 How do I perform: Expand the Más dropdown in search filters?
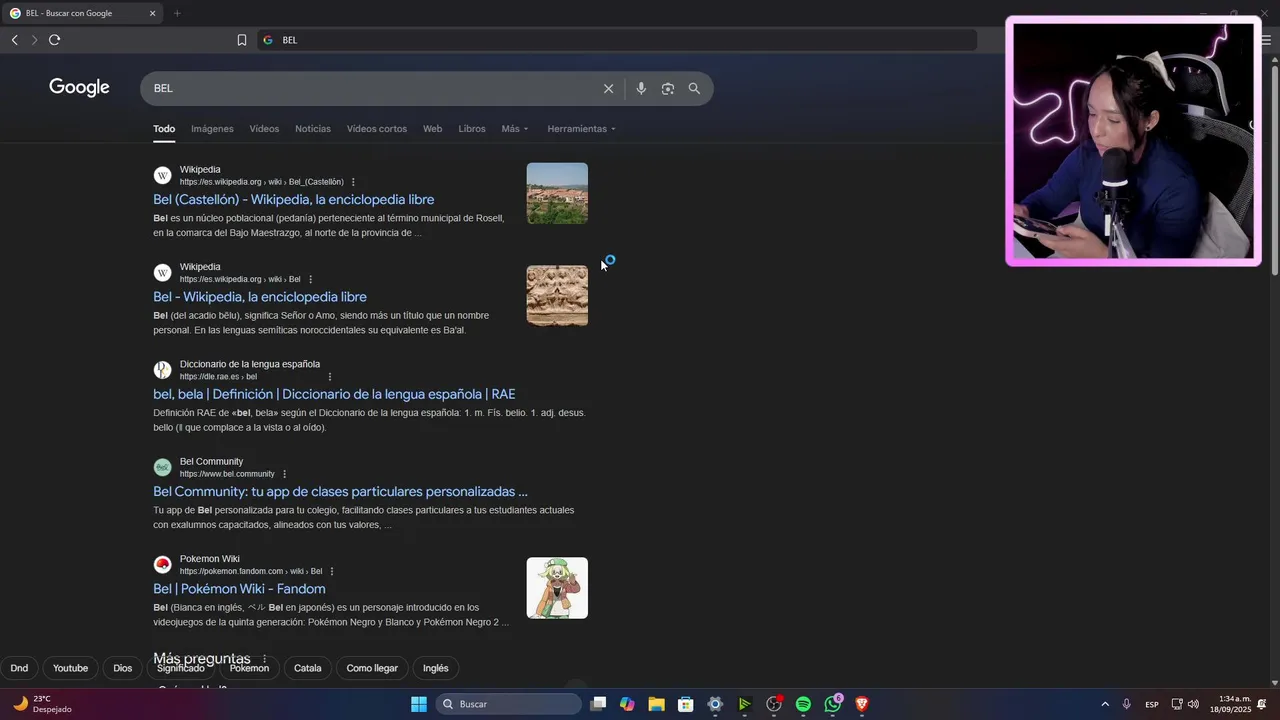click(x=515, y=129)
